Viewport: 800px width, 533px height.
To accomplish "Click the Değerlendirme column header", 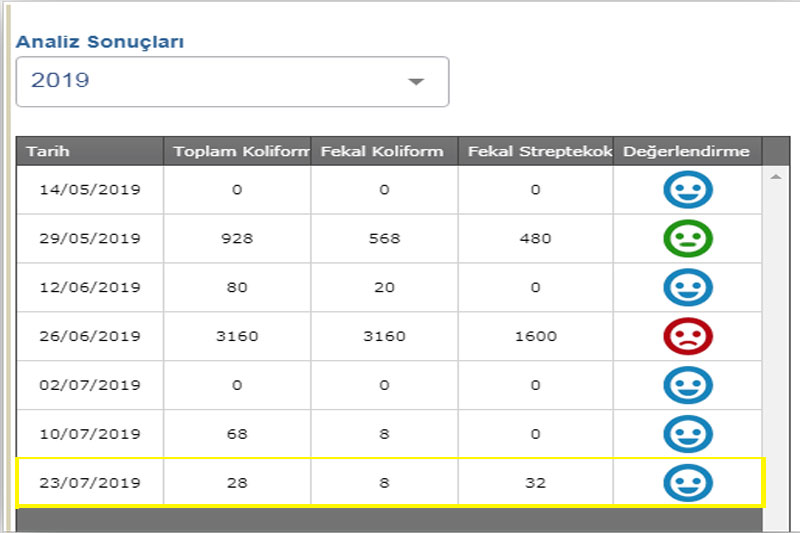I will click(688, 151).
